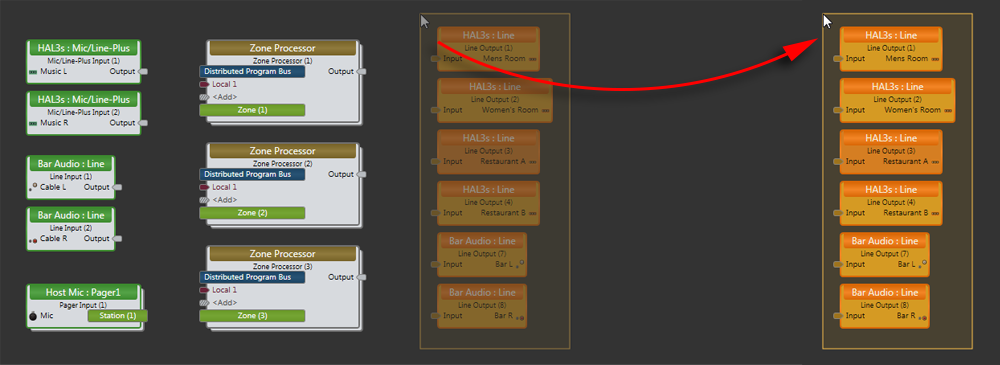Click the Input node of bright Line Output (1) Mens Room

tap(838, 59)
